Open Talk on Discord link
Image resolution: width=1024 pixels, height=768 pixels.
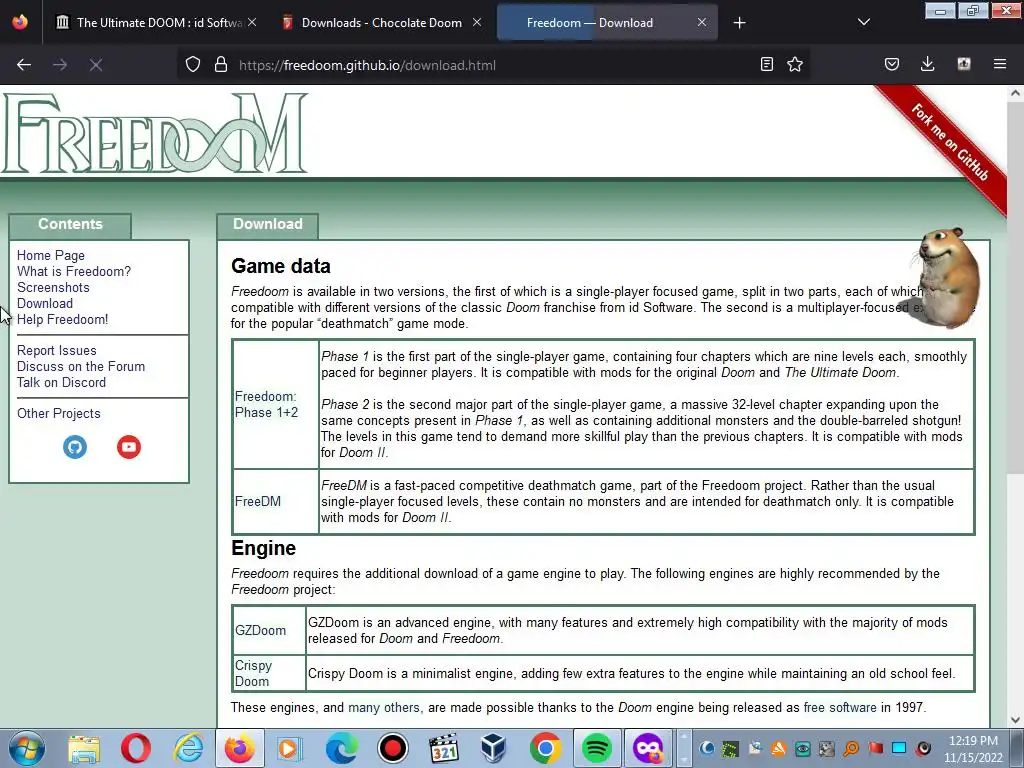click(61, 383)
